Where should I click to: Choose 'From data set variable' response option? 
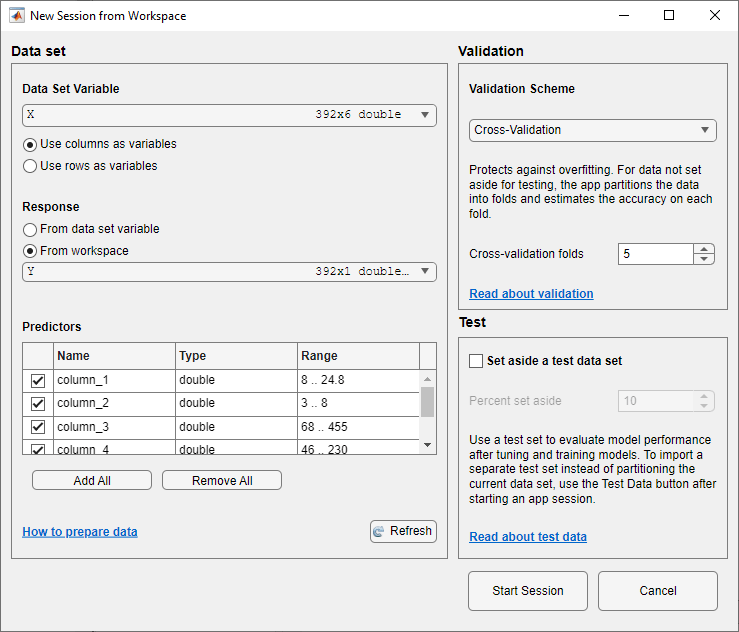(30, 229)
